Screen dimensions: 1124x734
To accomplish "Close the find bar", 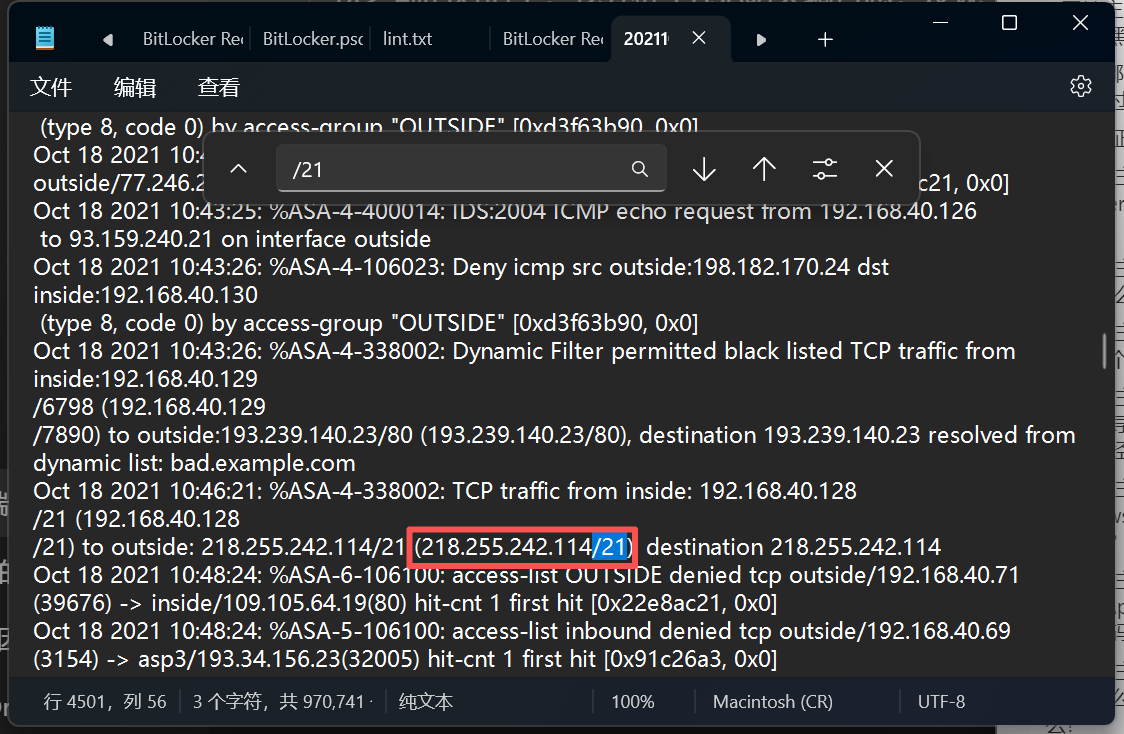I will [x=884, y=169].
